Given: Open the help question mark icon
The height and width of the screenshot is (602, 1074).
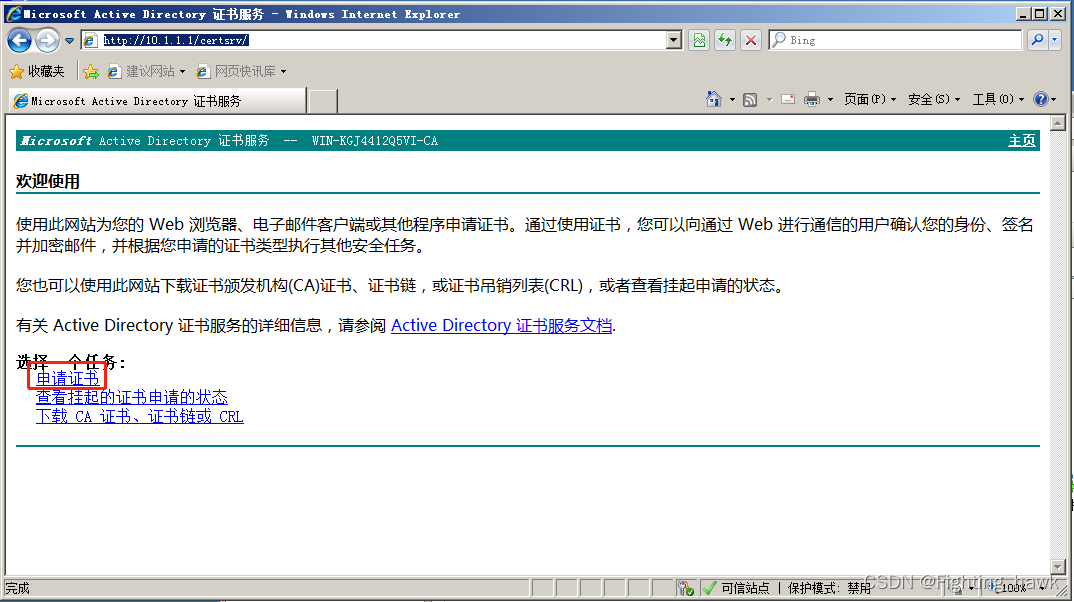Looking at the screenshot, I should (1040, 99).
